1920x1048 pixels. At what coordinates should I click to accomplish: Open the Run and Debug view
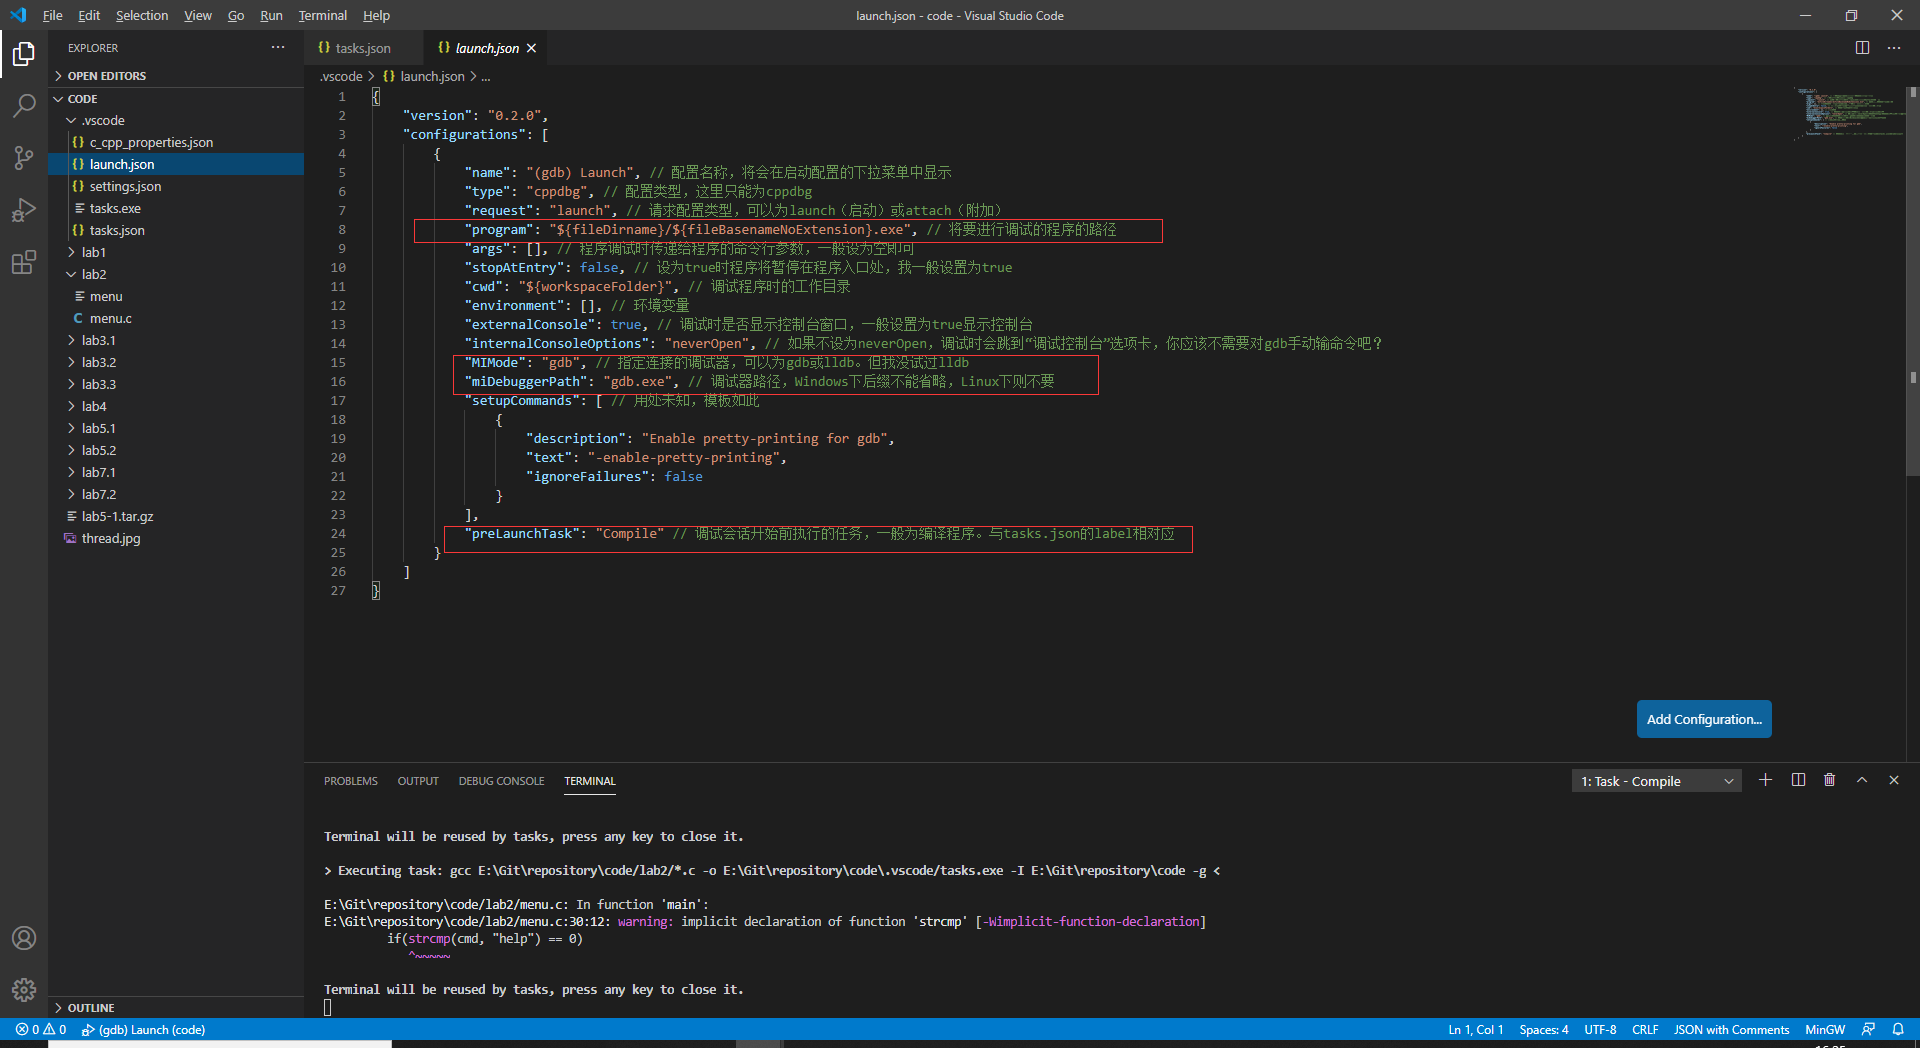[x=24, y=210]
